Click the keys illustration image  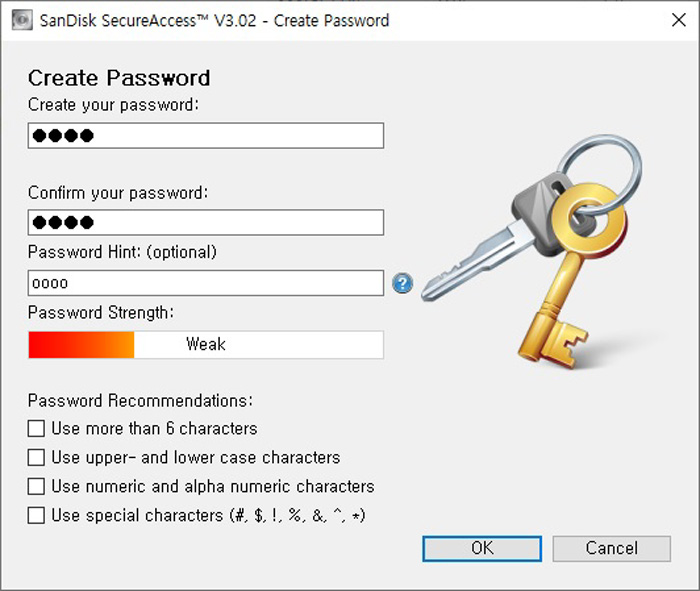point(532,252)
